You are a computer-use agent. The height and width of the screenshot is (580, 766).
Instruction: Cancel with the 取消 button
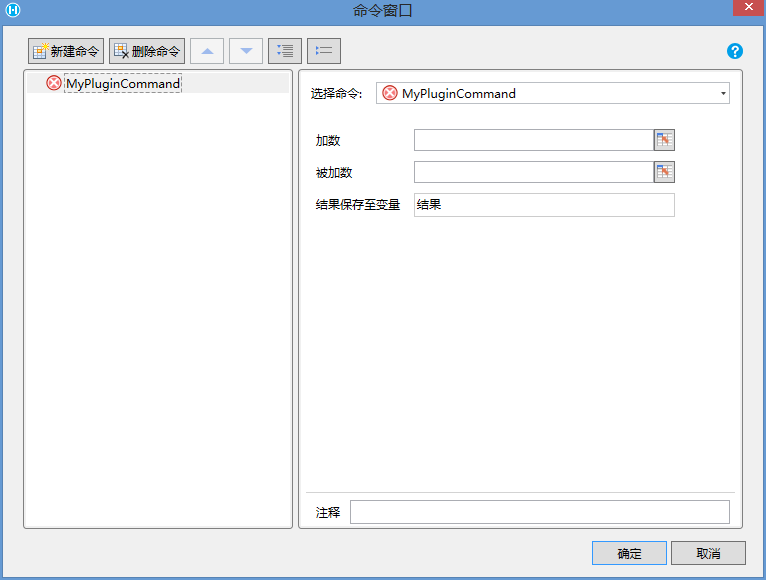[708, 553]
